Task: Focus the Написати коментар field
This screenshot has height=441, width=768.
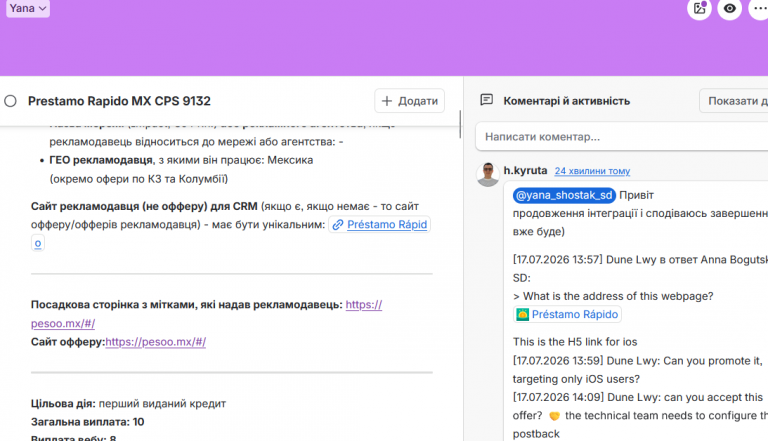Action: coord(622,137)
